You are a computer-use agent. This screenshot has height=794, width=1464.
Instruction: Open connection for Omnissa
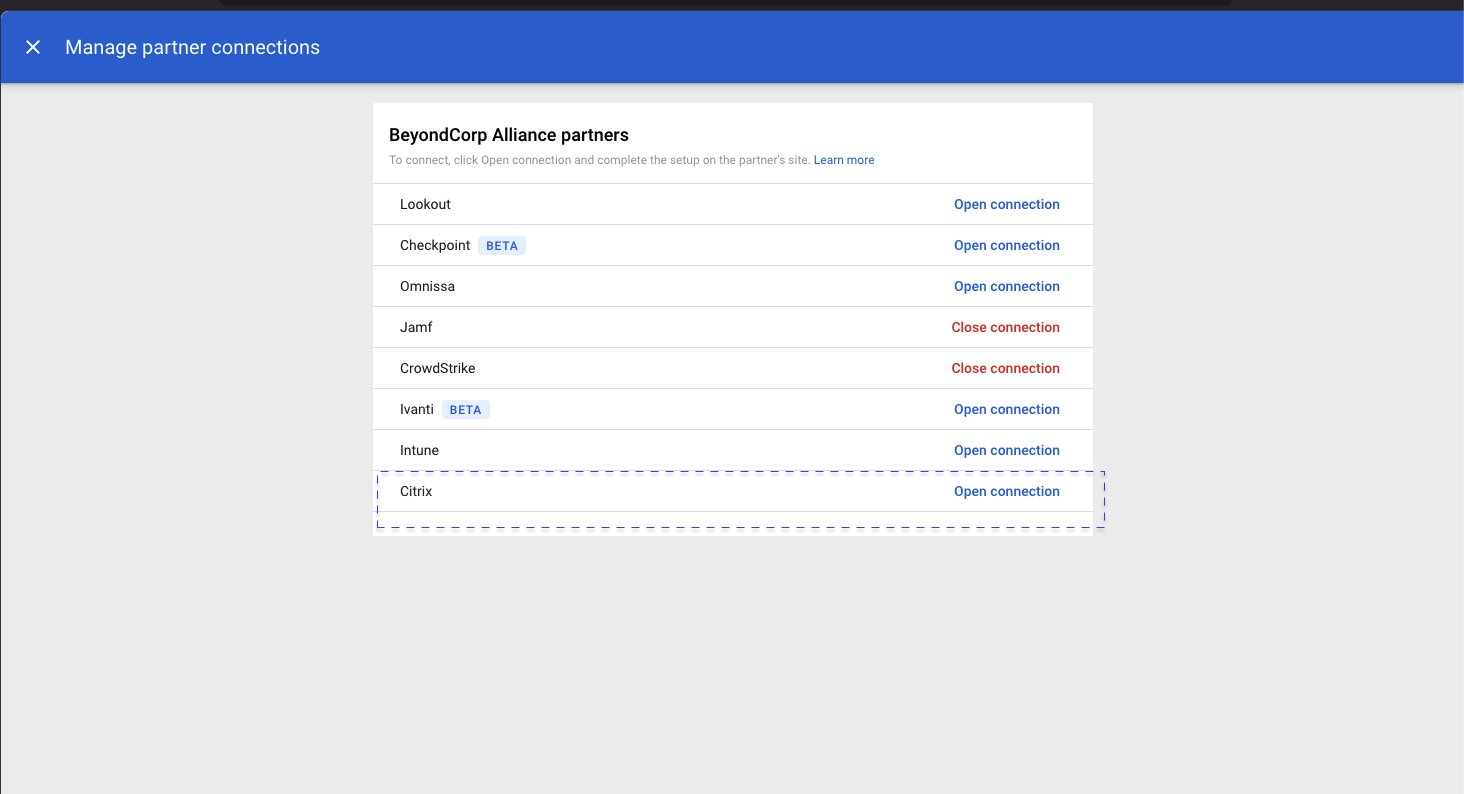point(1006,286)
